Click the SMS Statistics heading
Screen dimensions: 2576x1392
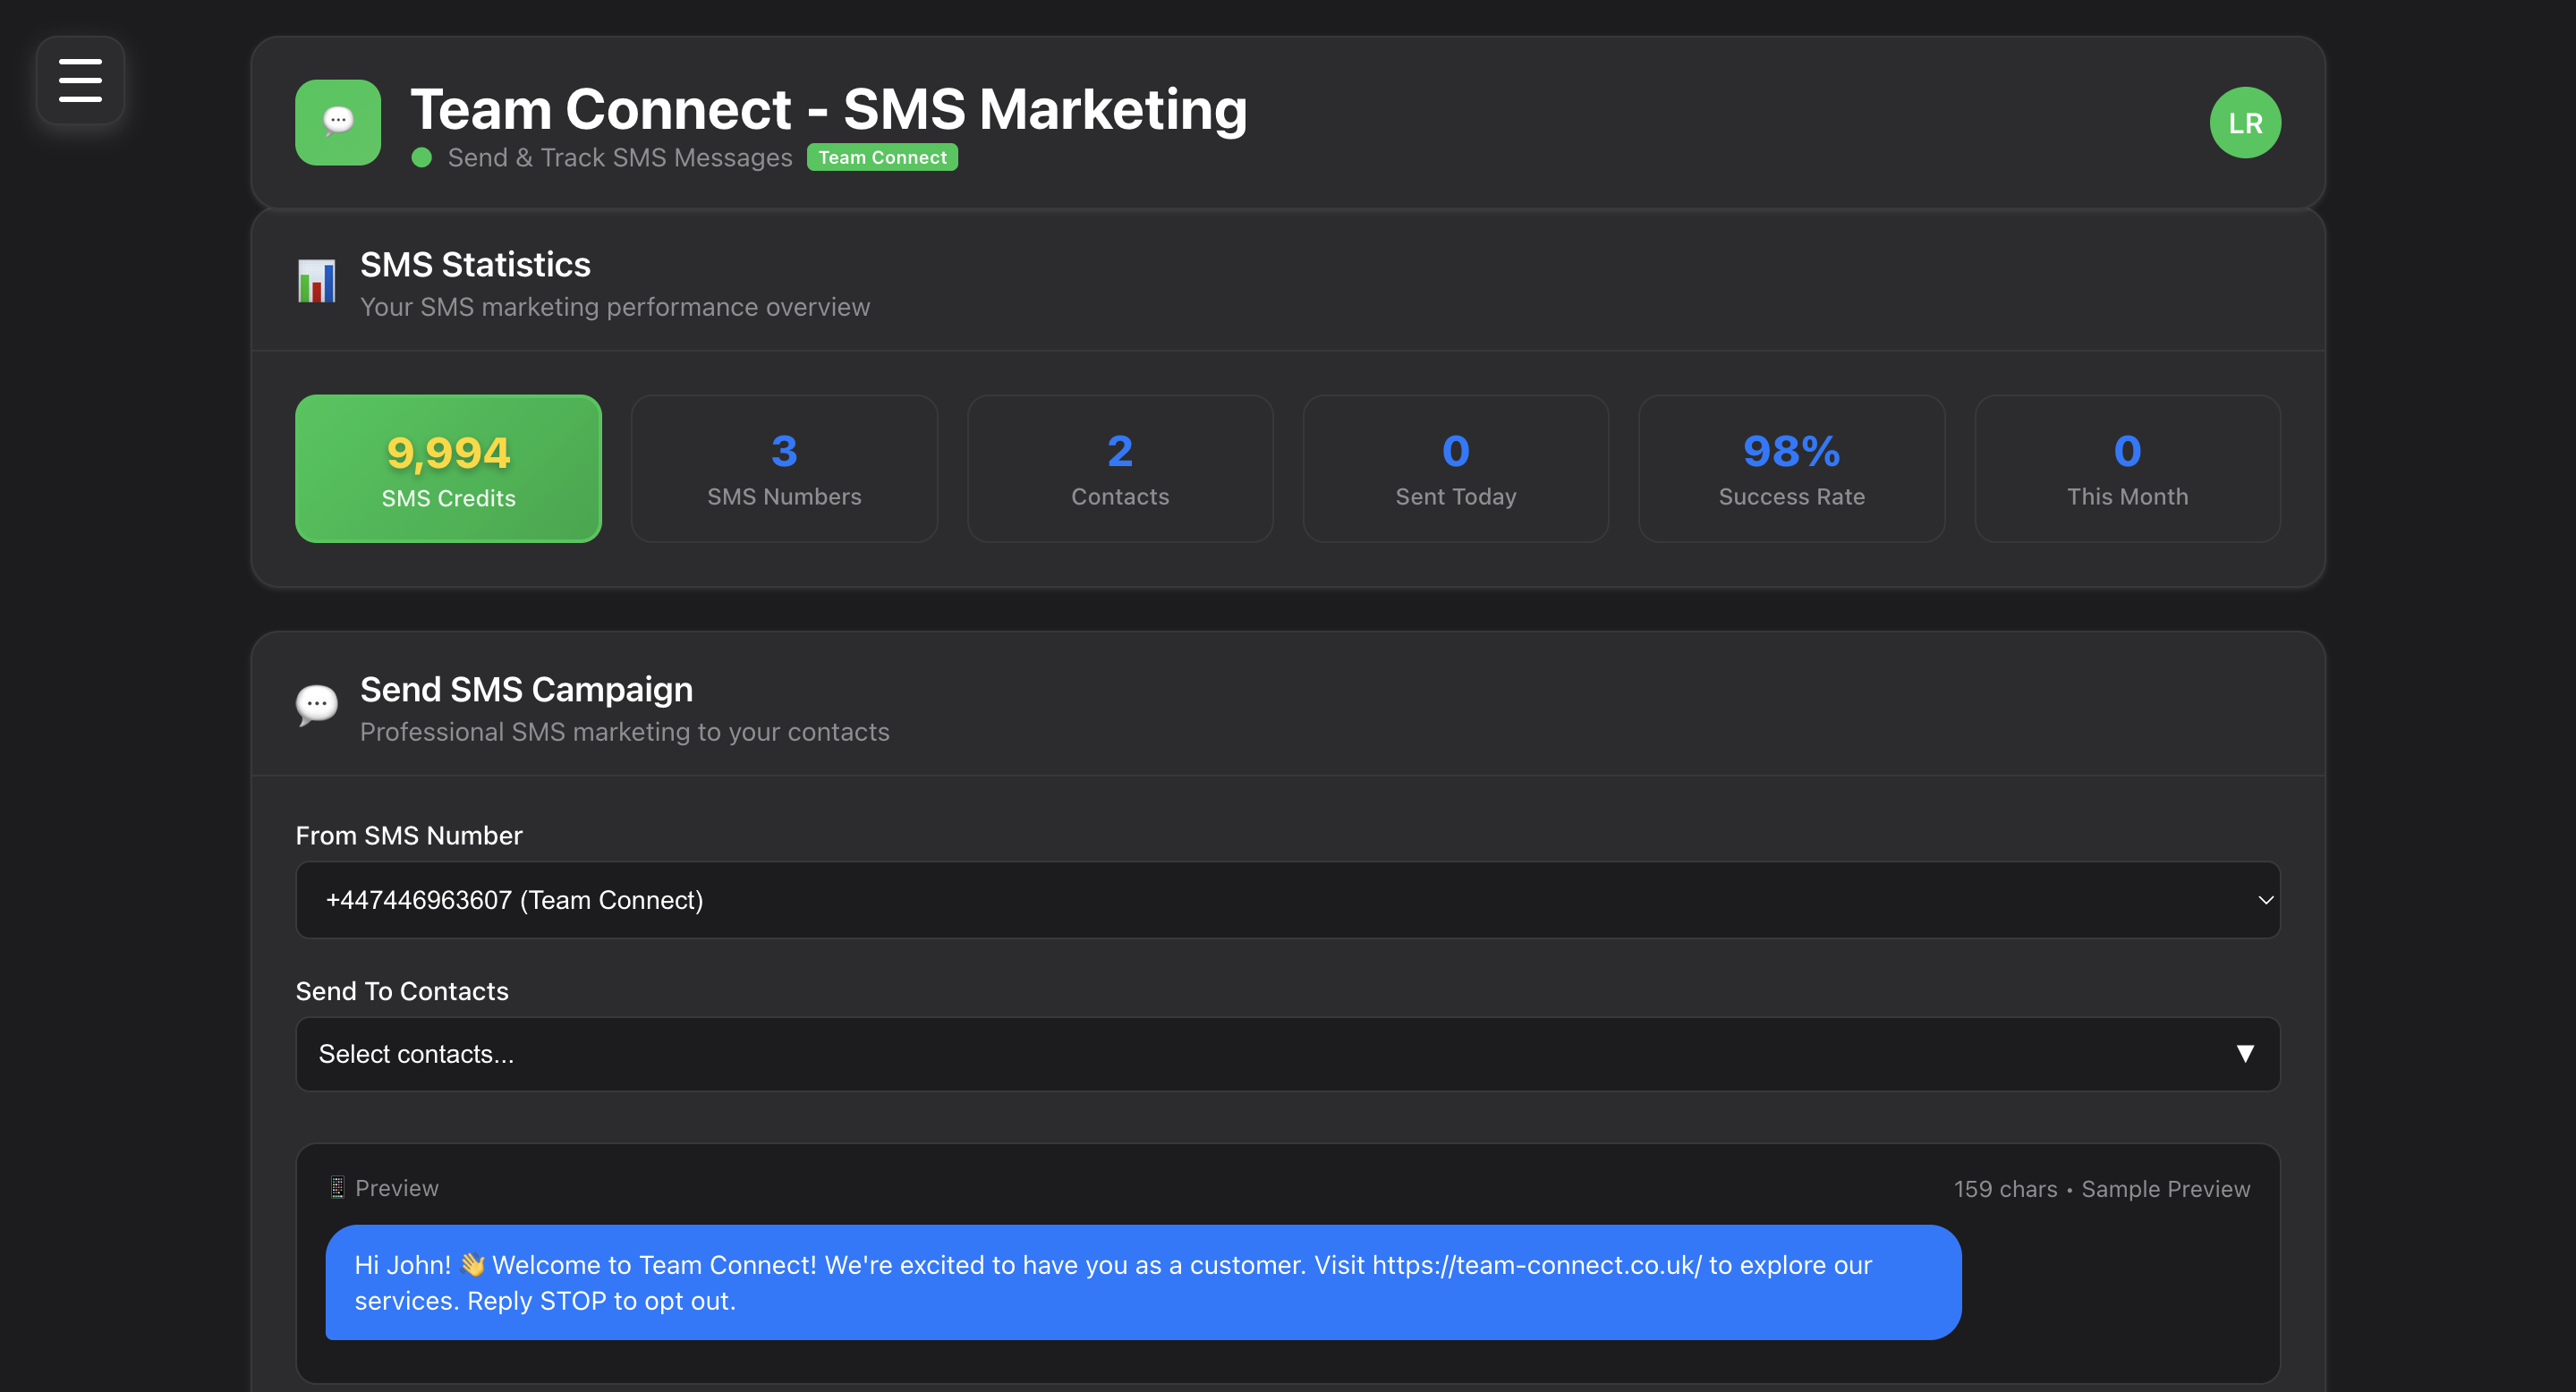475,264
